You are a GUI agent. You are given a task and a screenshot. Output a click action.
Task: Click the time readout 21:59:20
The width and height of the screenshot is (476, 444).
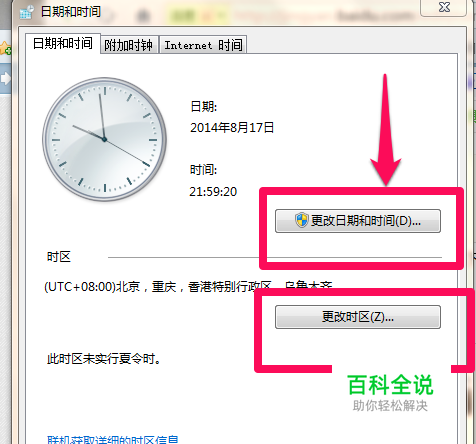click(x=213, y=192)
